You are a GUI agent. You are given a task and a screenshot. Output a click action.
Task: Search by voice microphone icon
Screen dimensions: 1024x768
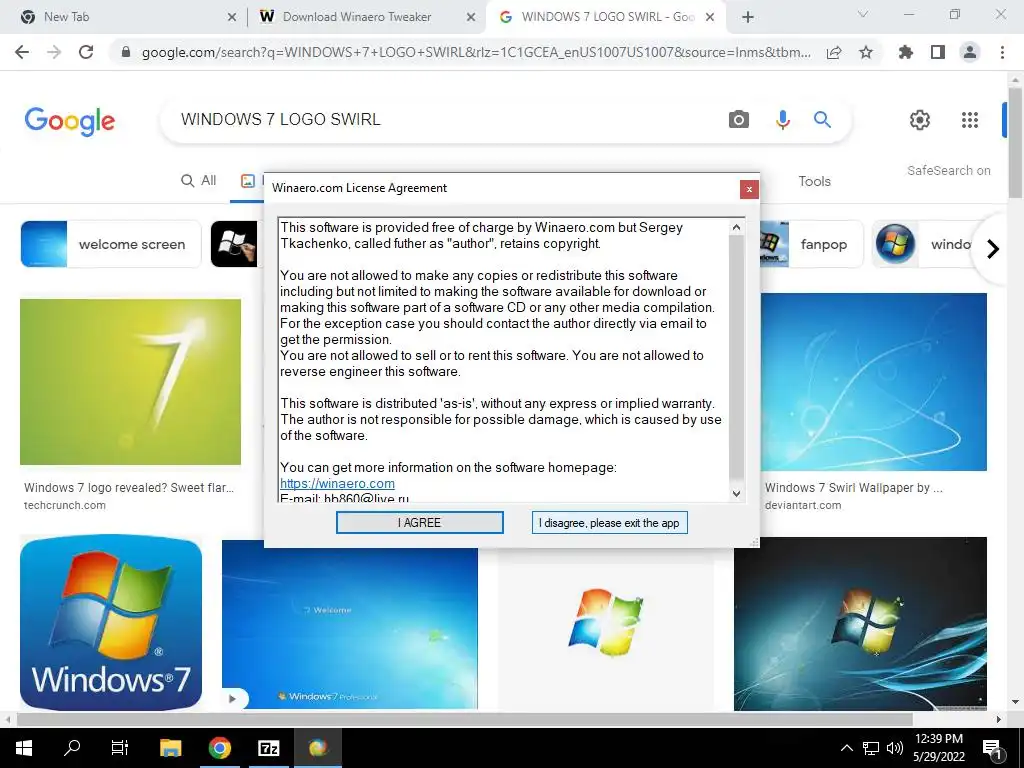(782, 120)
